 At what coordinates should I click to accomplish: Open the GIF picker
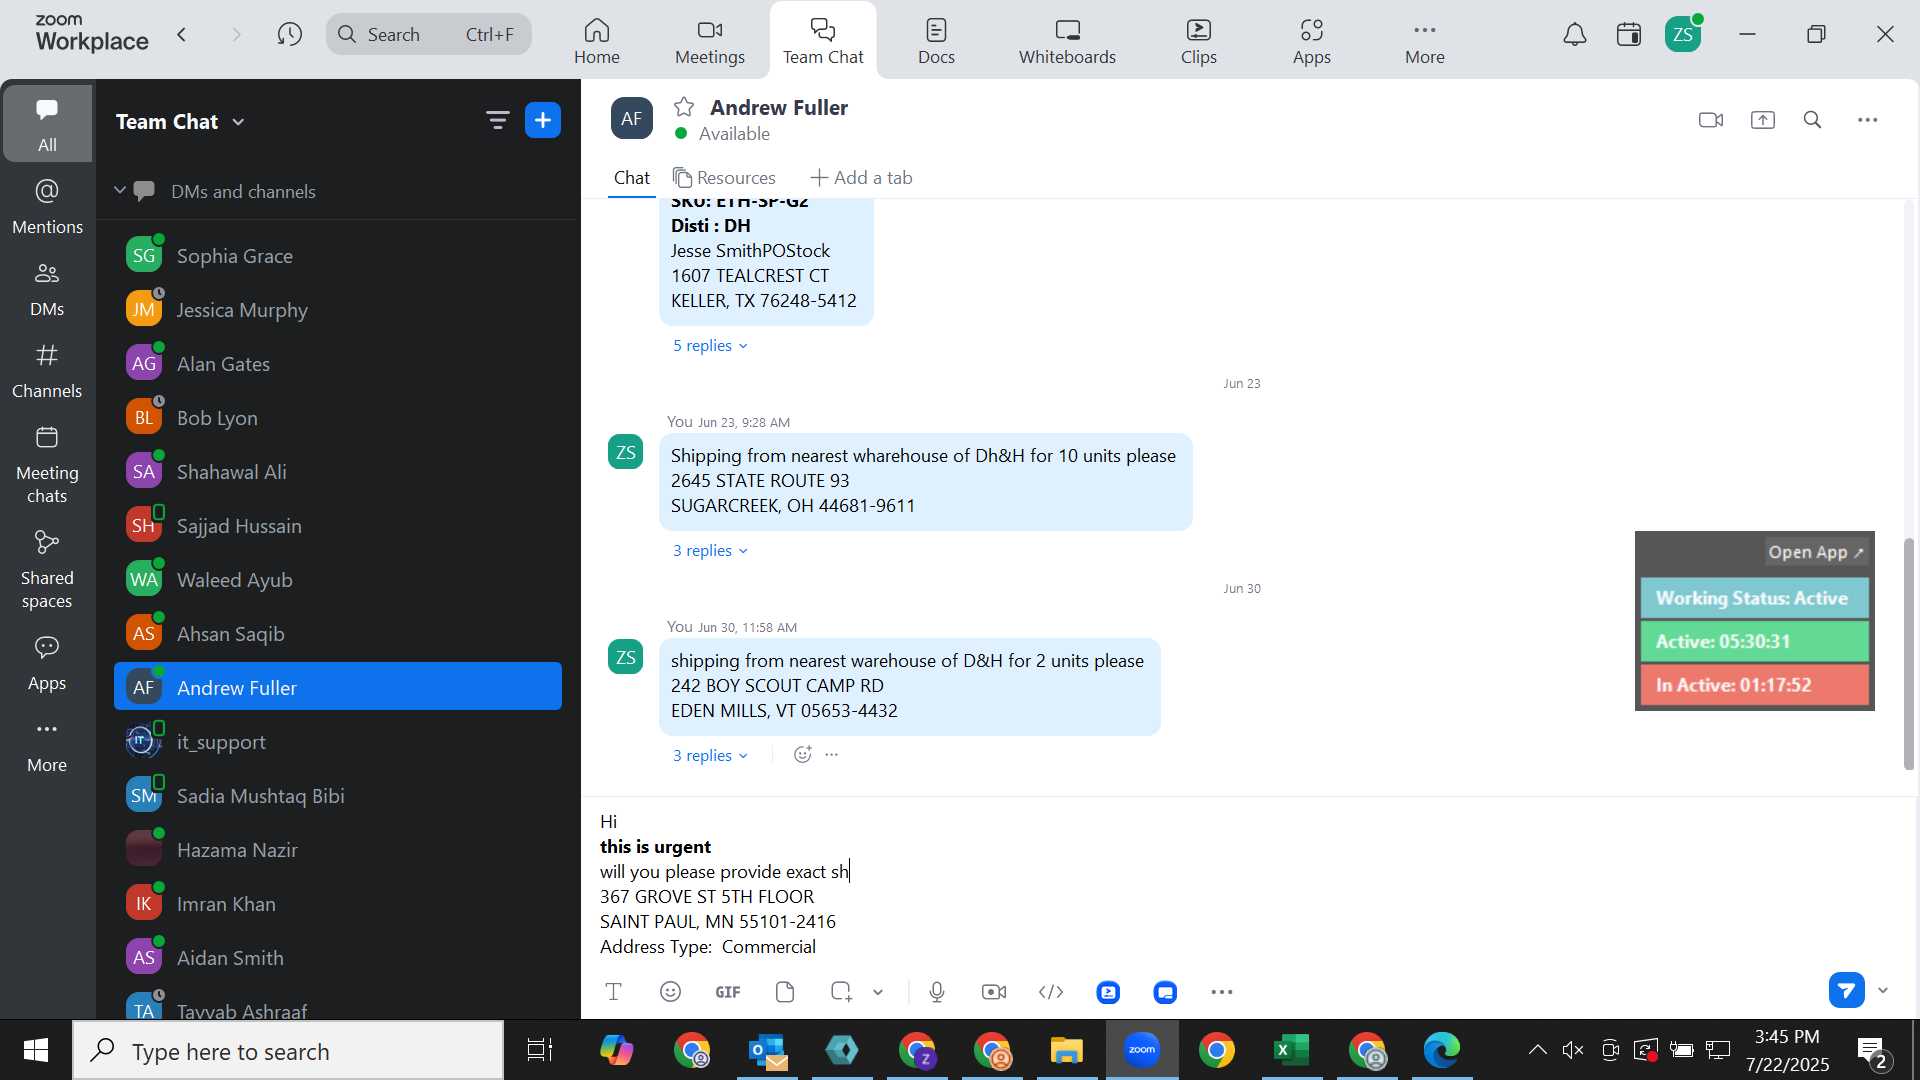[728, 992]
